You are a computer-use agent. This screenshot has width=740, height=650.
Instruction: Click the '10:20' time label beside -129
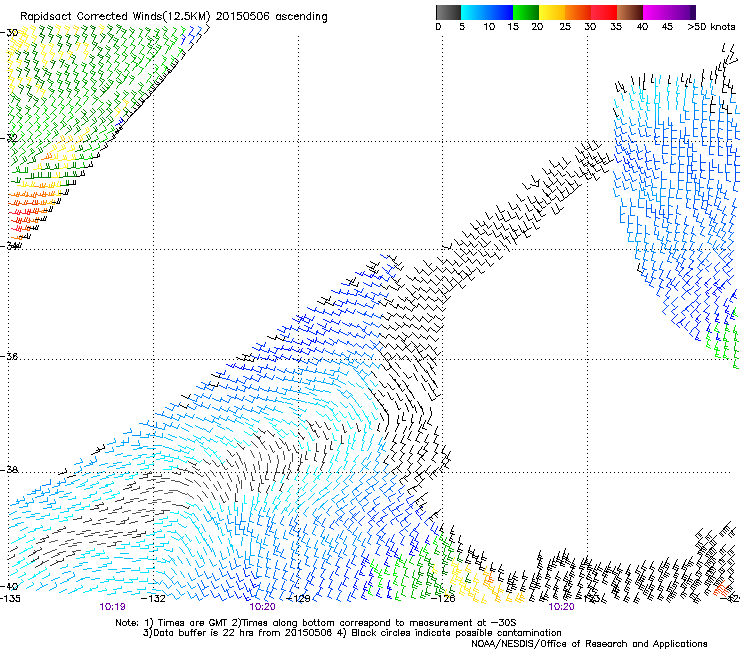(262, 607)
